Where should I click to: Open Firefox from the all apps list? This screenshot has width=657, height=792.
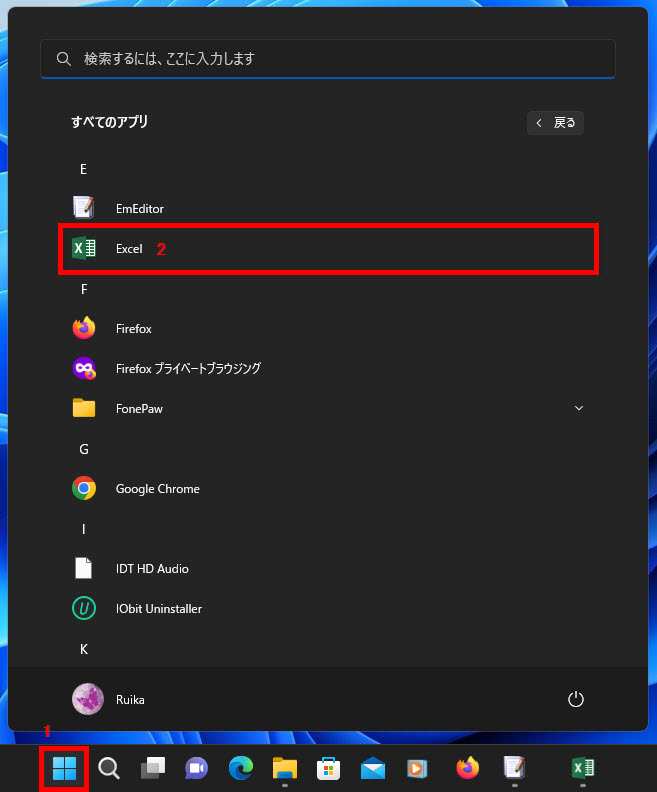(133, 329)
